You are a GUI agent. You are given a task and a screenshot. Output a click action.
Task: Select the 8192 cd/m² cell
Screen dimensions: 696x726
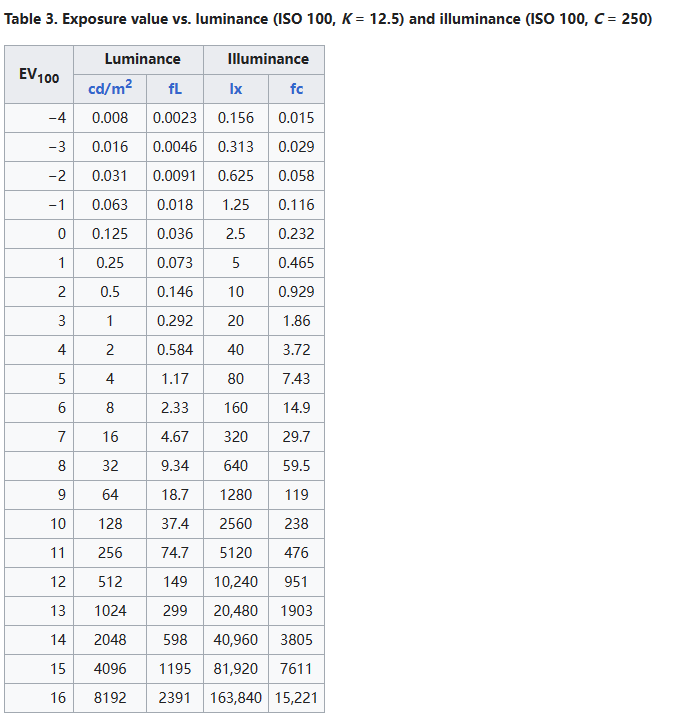(110, 698)
